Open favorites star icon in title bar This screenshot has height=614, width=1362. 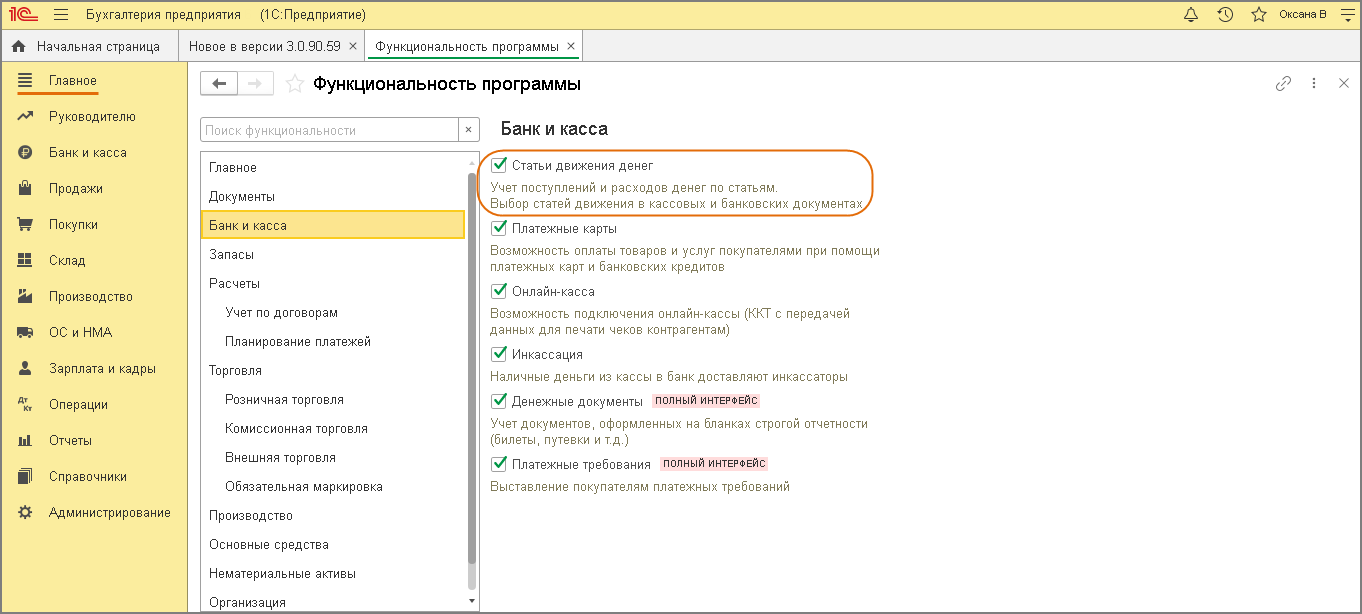click(1259, 15)
